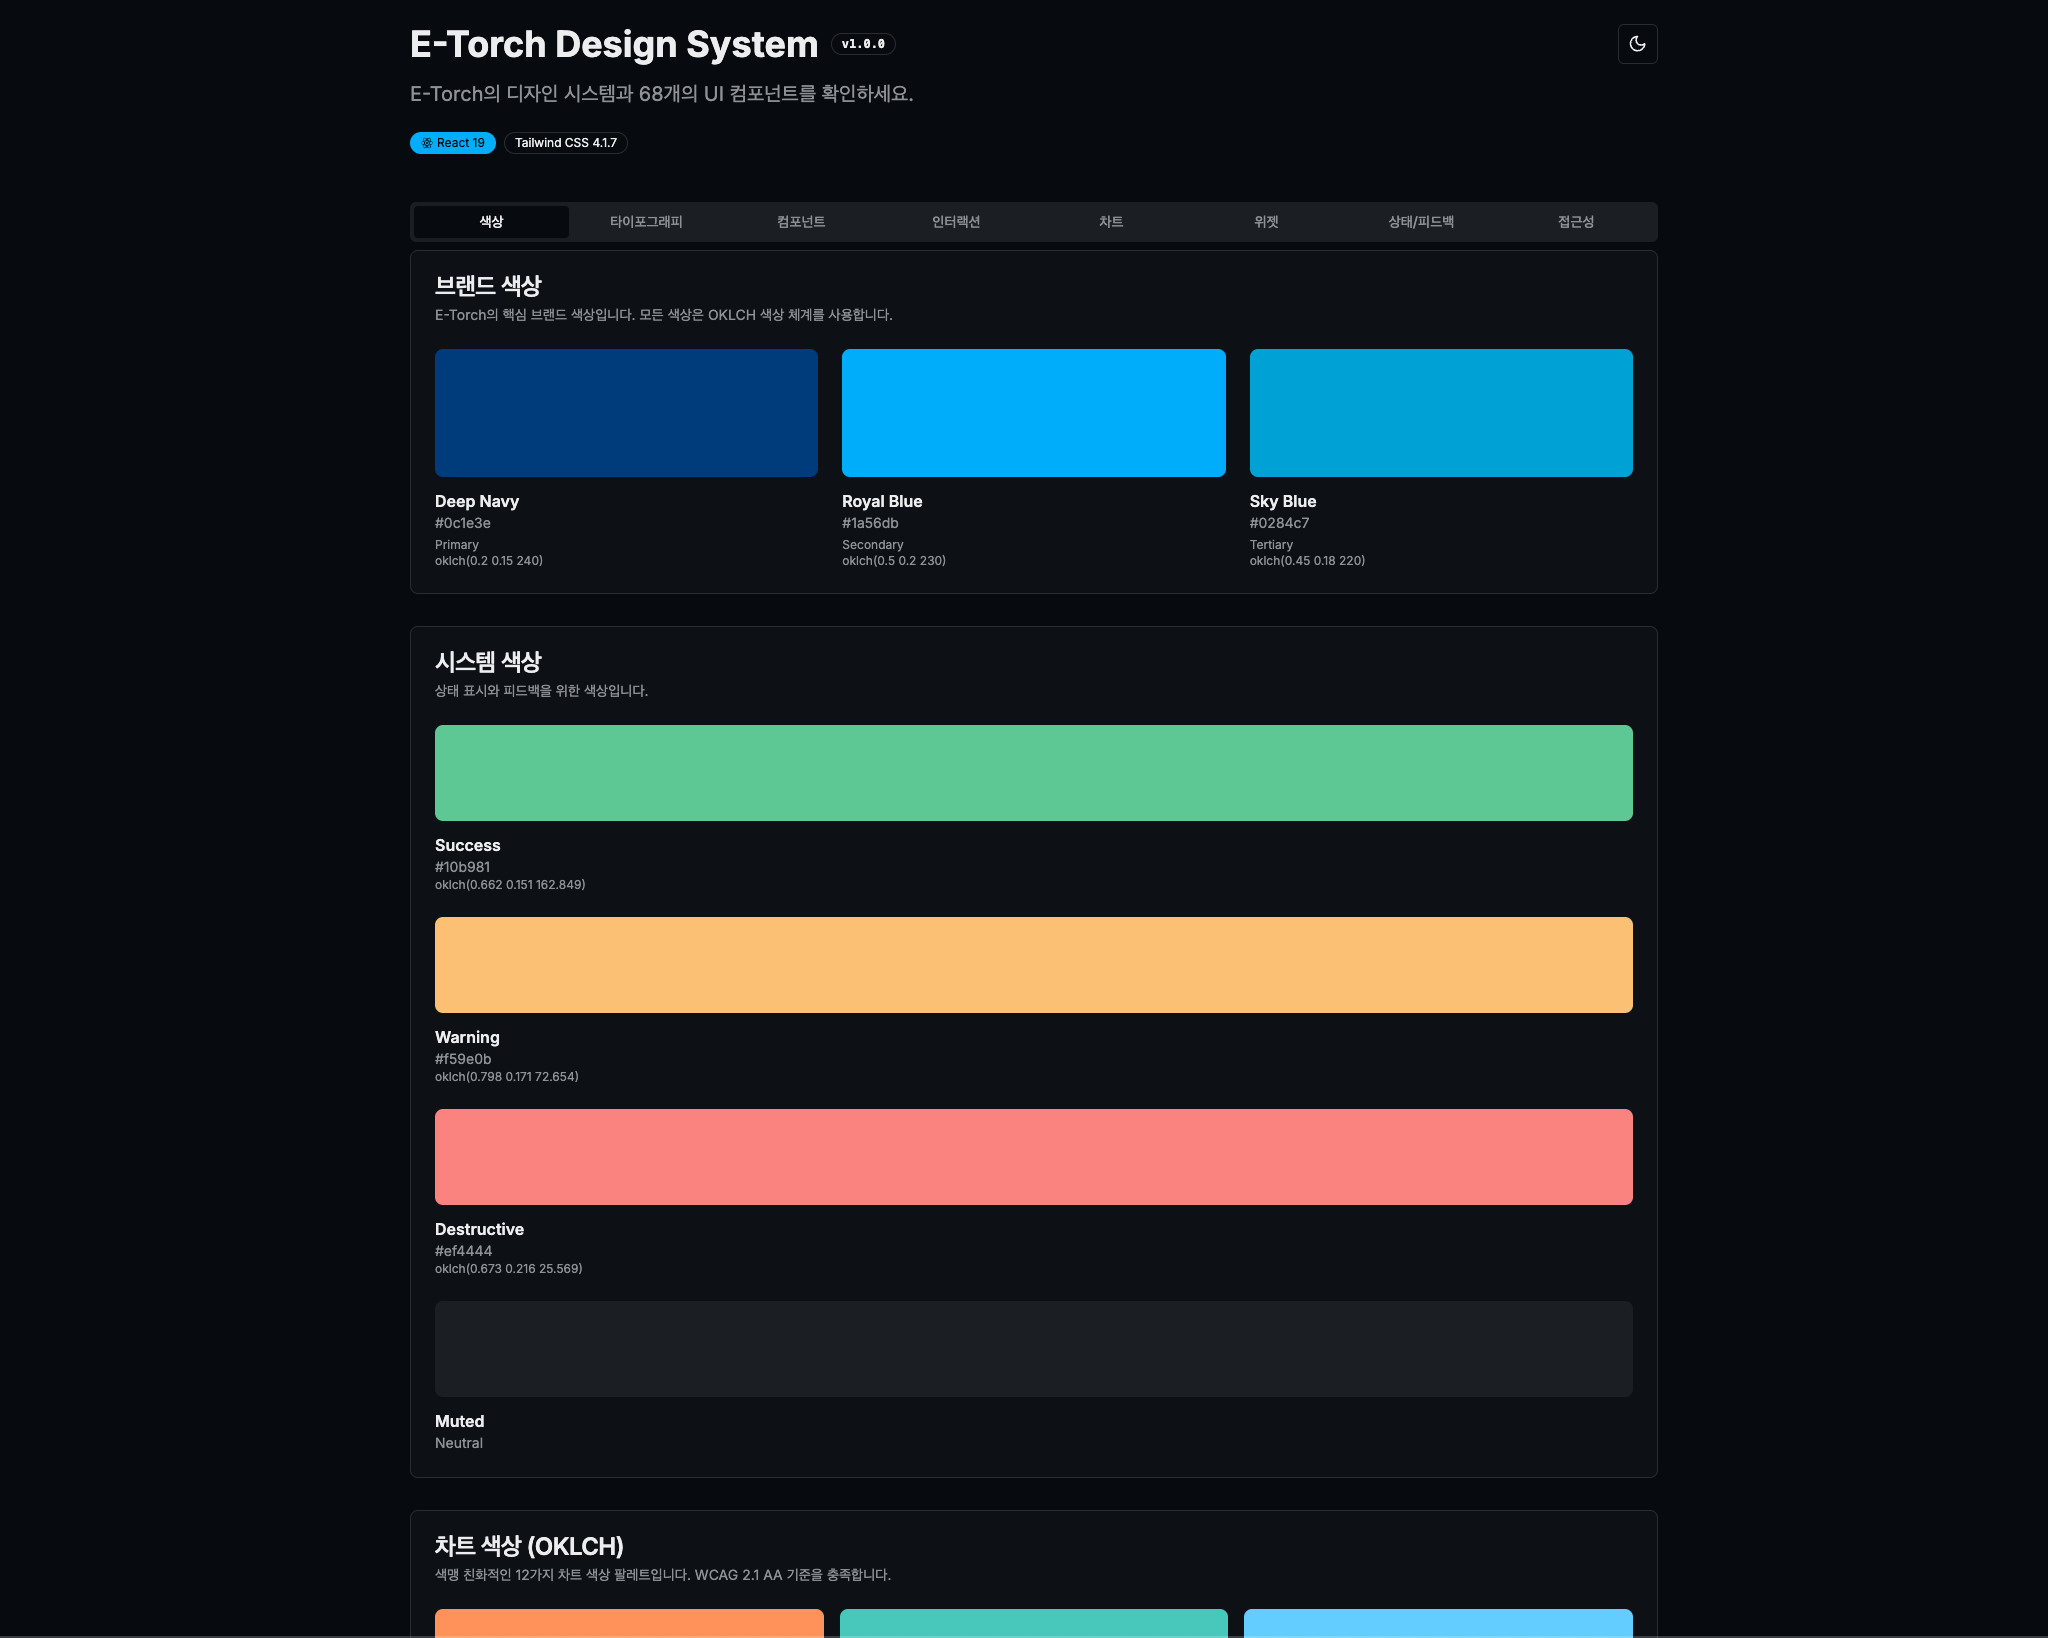
Task: Select the 상태/피드백 tab
Action: click(x=1421, y=222)
